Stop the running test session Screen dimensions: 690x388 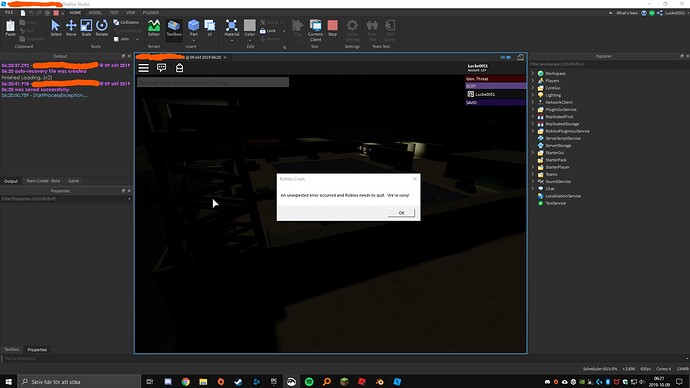pos(332,28)
